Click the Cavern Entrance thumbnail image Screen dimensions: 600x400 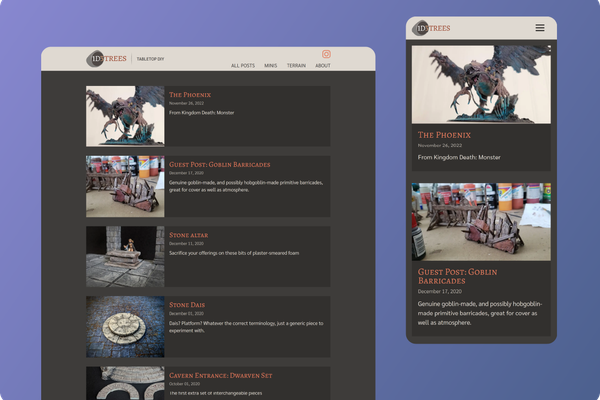[x=125, y=383]
